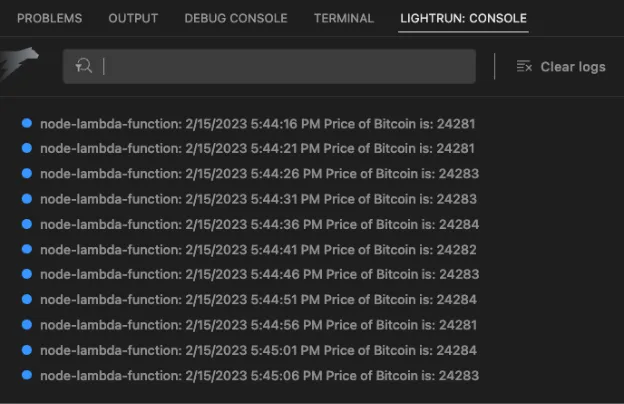Click the Lightrun logo icon
The width and height of the screenshot is (624, 404).
pyautogui.click(x=20, y=65)
